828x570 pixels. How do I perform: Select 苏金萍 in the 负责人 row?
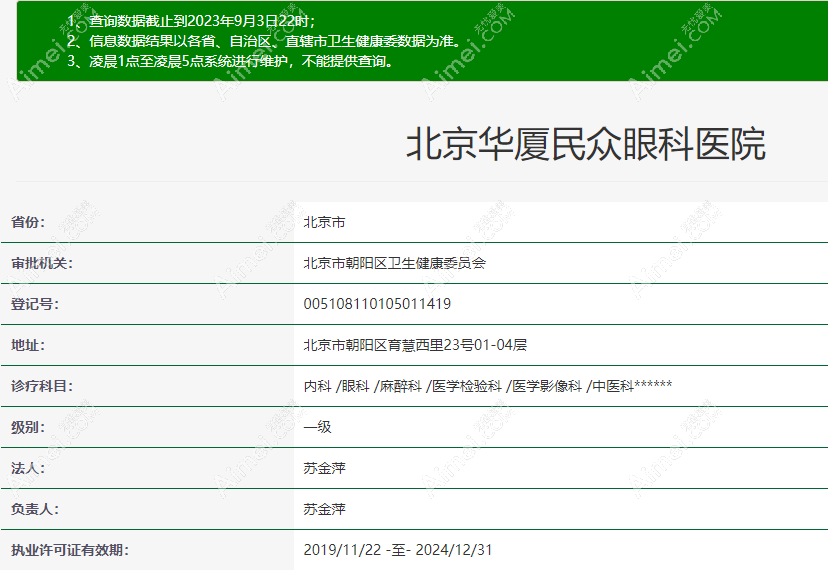click(324, 509)
